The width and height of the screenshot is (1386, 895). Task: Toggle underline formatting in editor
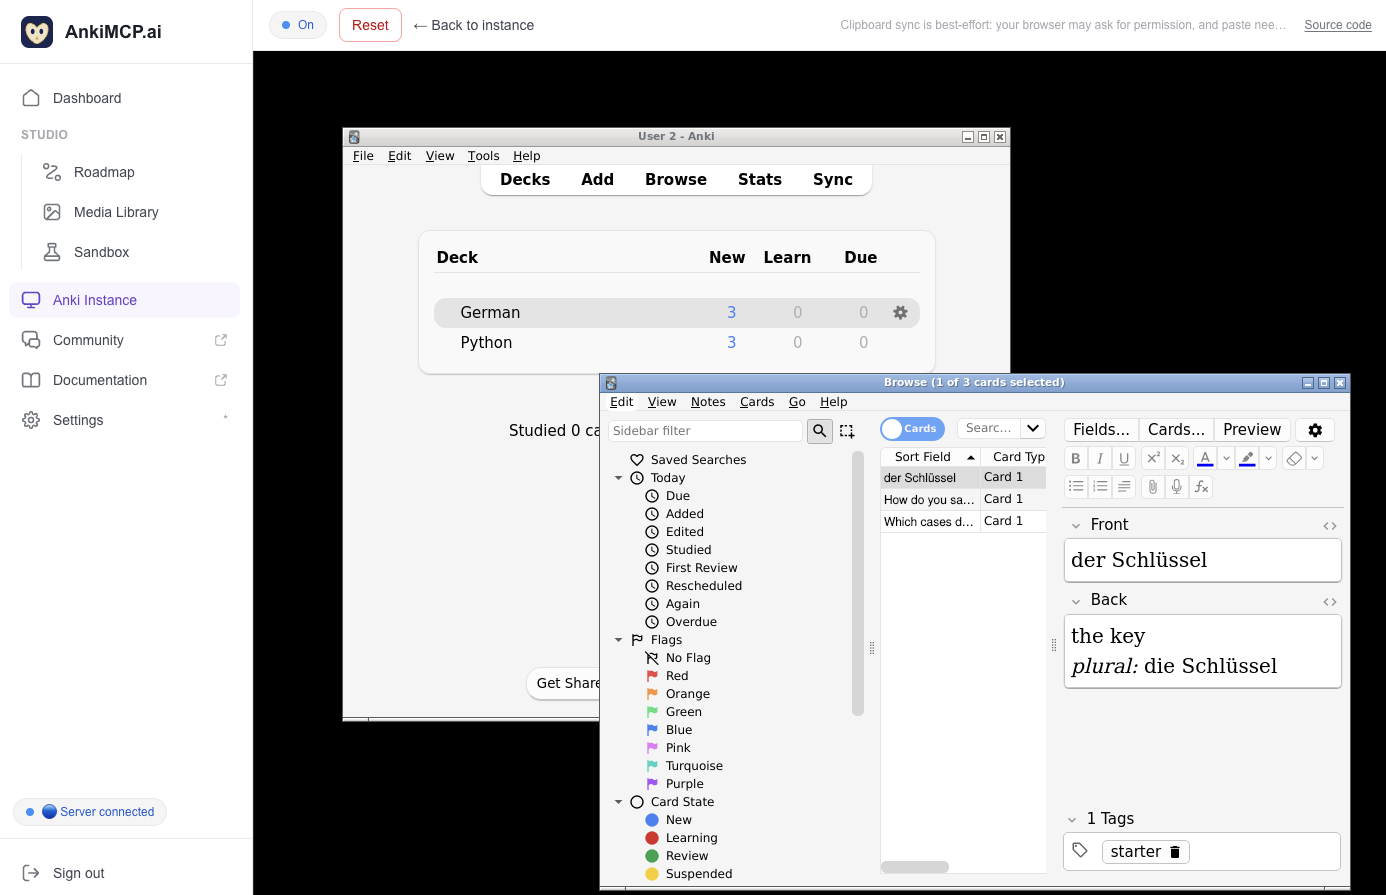[x=1124, y=458]
